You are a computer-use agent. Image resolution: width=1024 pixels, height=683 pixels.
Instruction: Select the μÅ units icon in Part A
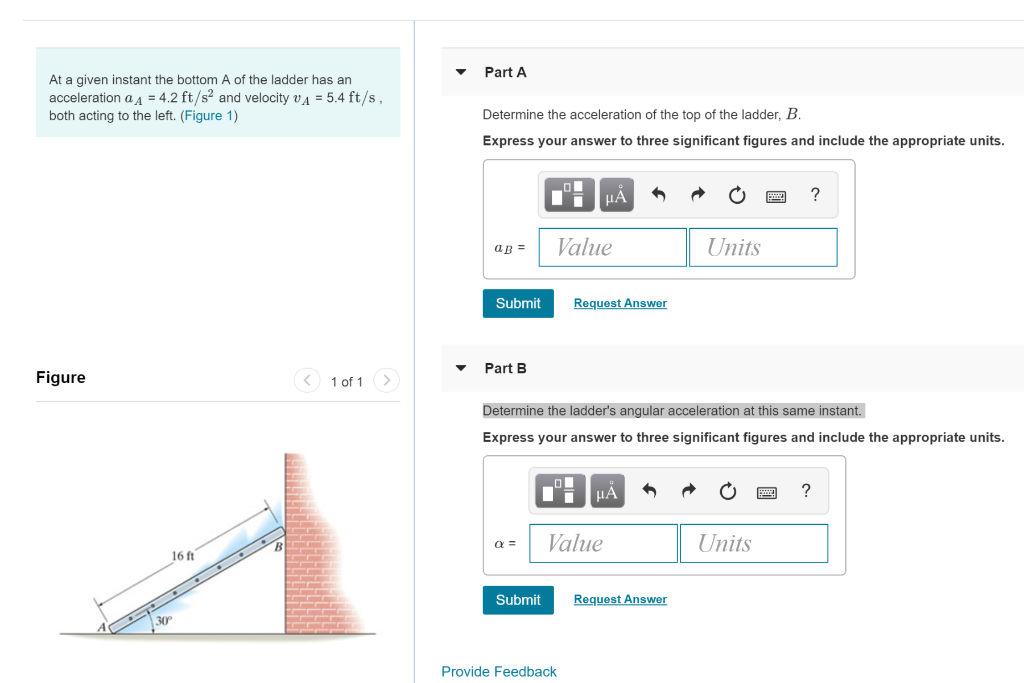(x=615, y=195)
